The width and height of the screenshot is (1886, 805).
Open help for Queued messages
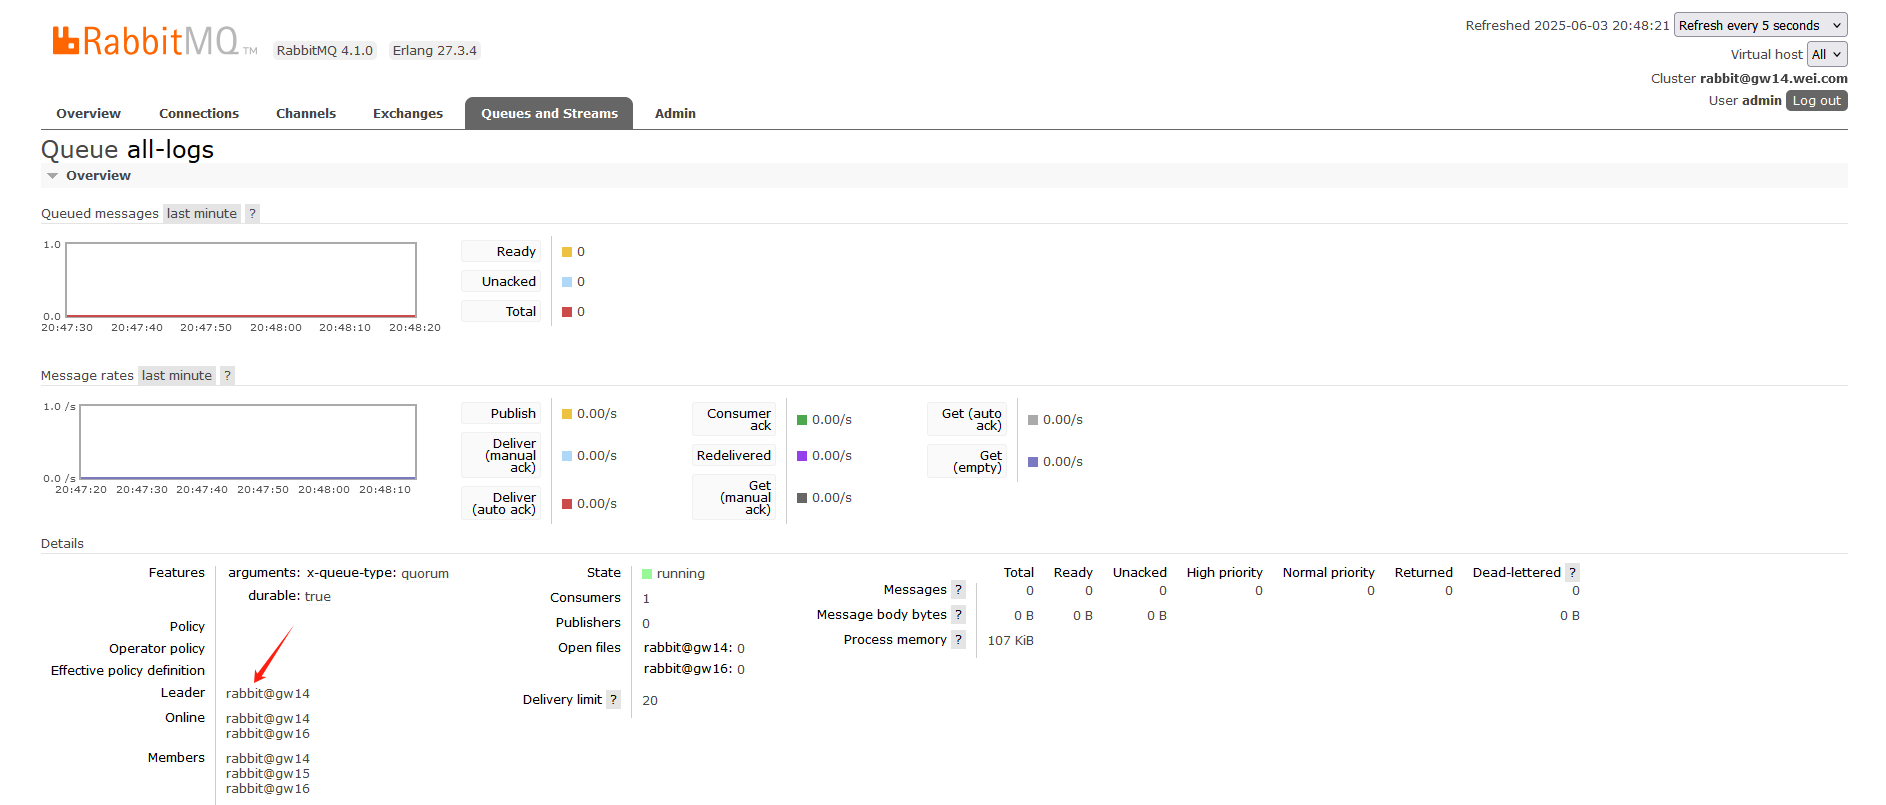tap(252, 213)
